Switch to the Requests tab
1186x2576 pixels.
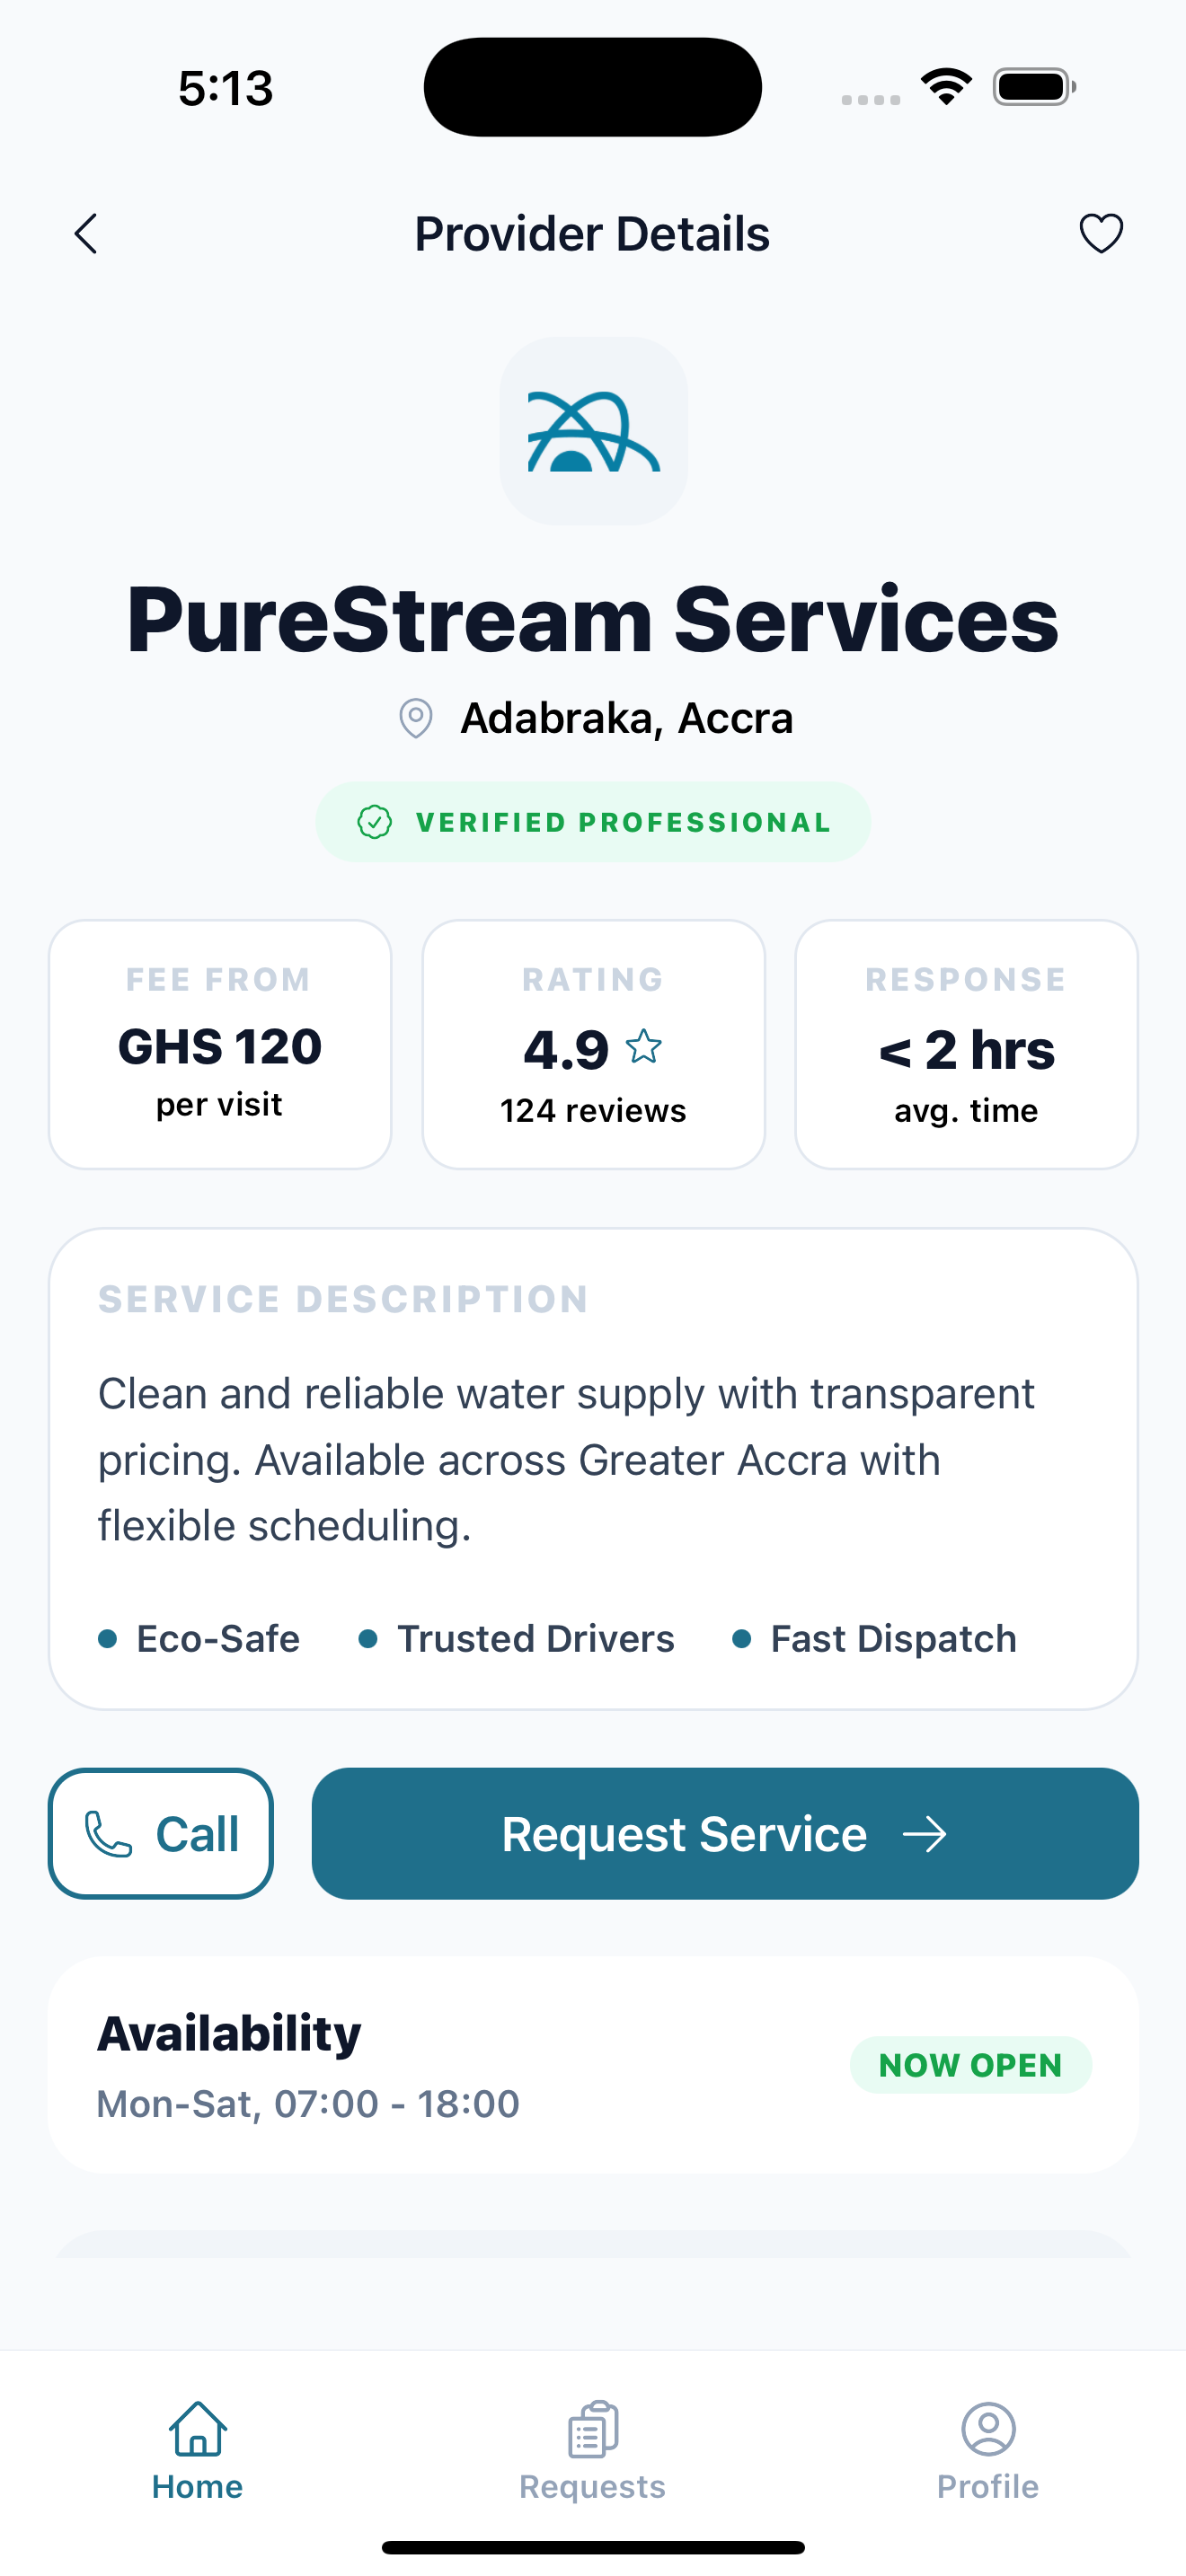593,2450
